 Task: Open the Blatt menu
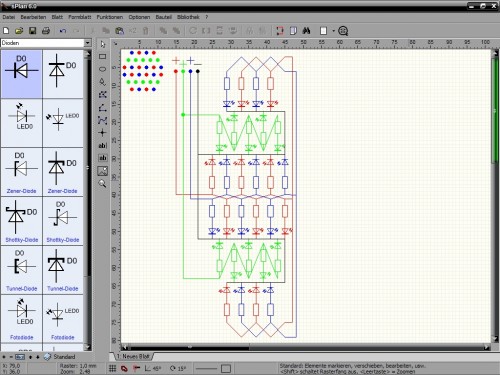[57, 17]
